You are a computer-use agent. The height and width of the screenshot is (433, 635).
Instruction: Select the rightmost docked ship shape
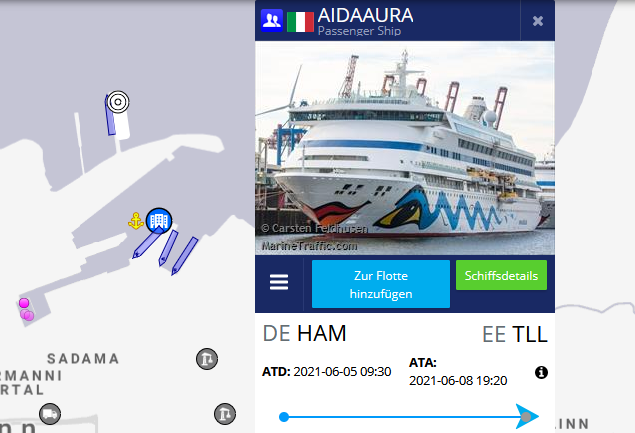185,256
